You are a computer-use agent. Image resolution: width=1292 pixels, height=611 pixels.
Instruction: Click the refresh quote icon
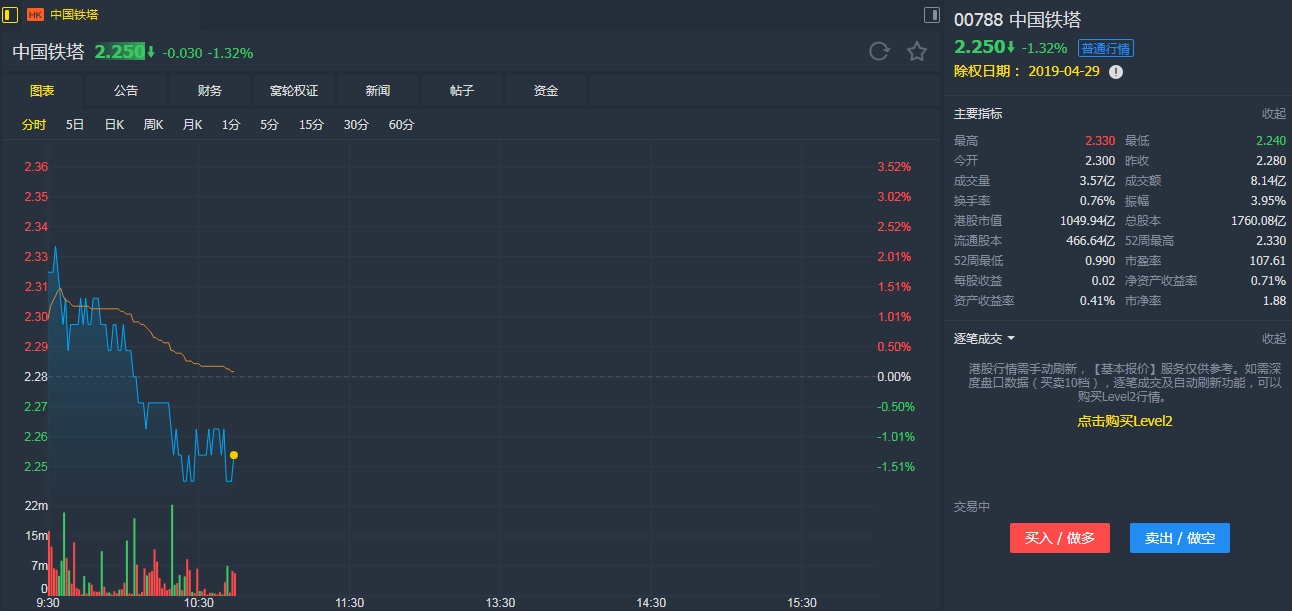point(879,52)
